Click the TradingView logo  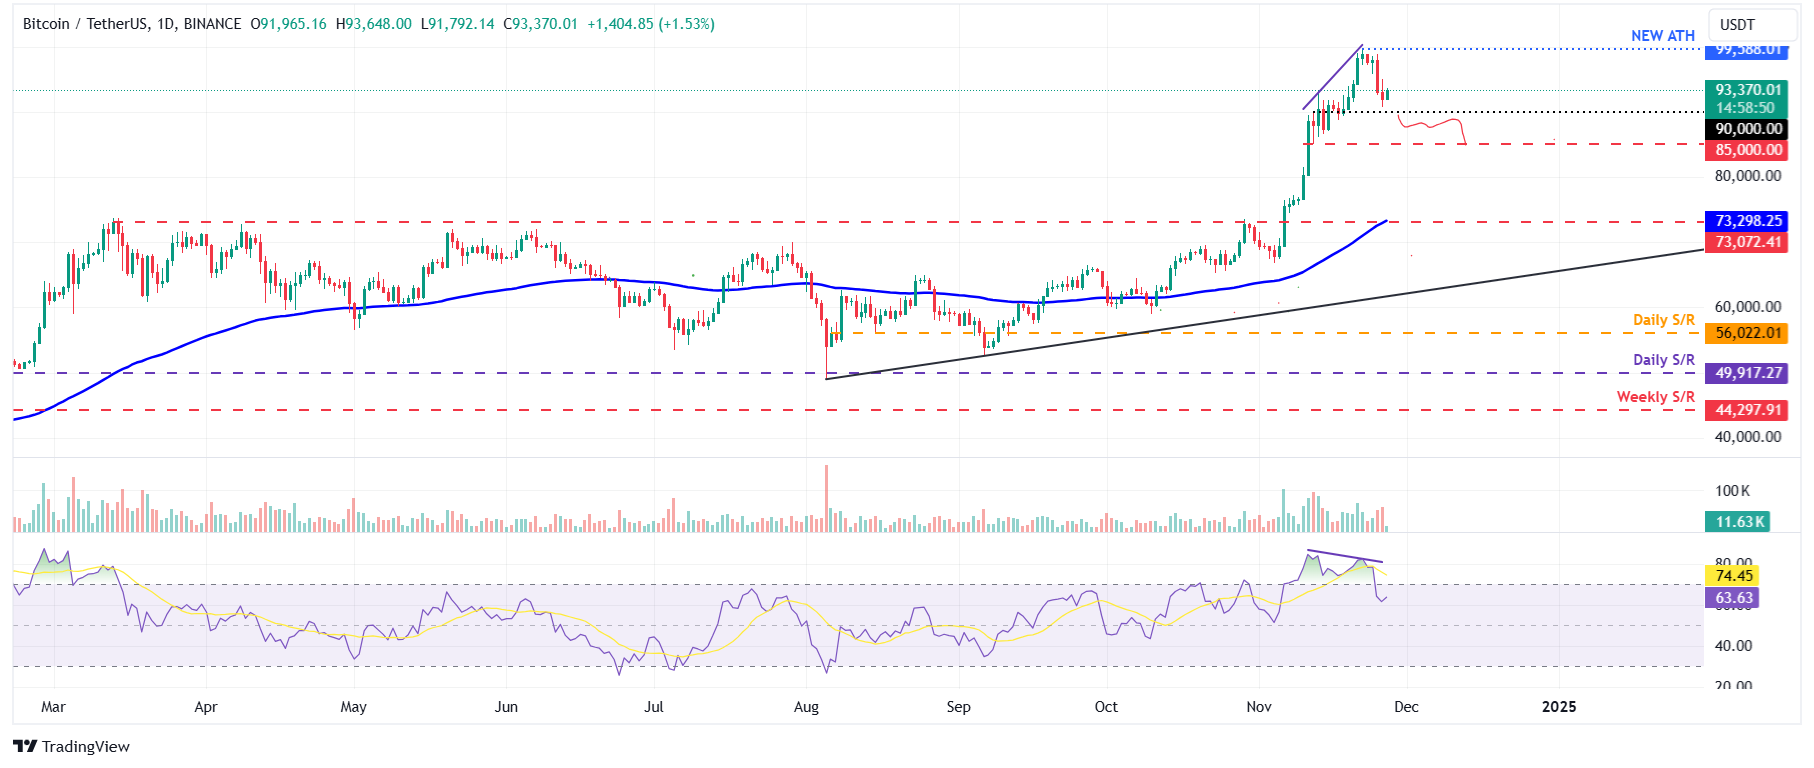[x=71, y=746]
